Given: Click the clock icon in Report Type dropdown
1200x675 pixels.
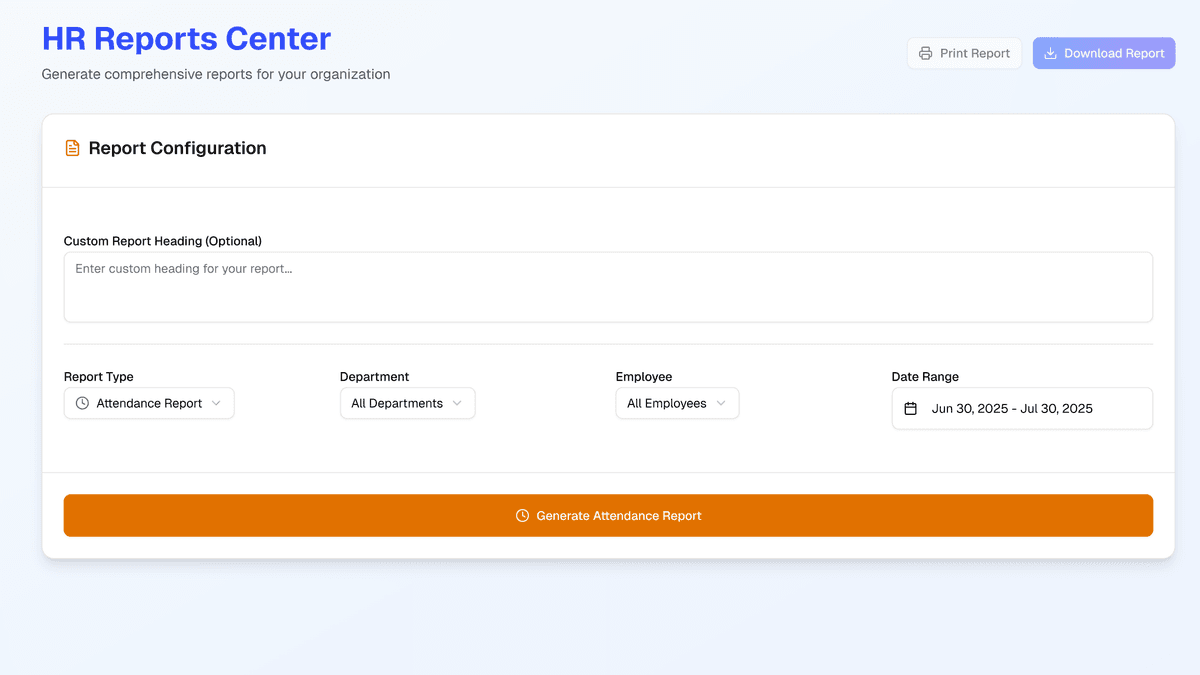Looking at the screenshot, I should [82, 403].
